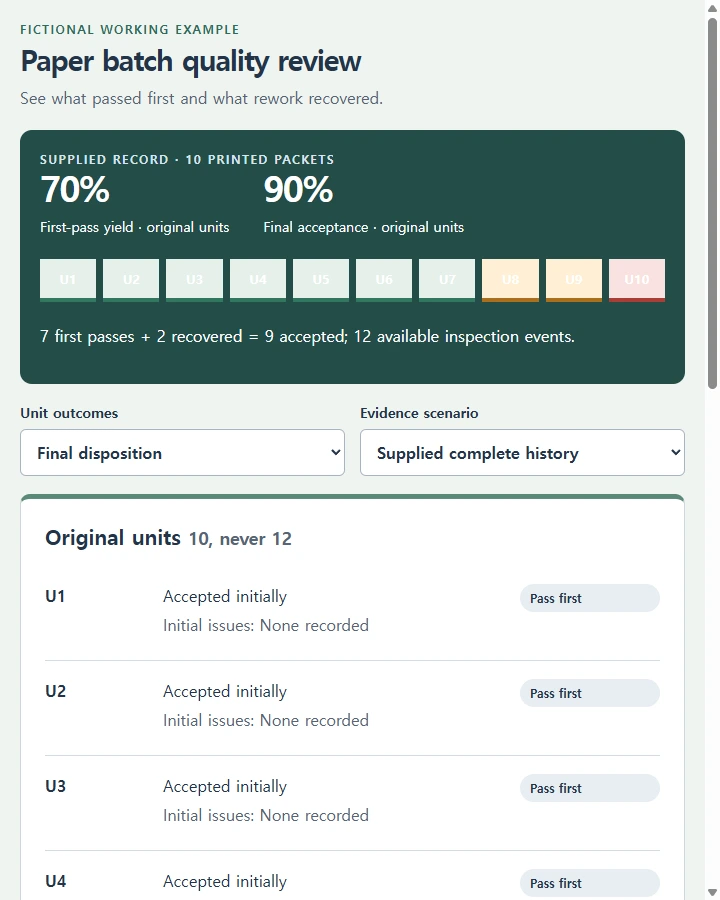This screenshot has width=720, height=900.
Task: Click the 'Paper batch quality review' heading
Action: [191, 61]
